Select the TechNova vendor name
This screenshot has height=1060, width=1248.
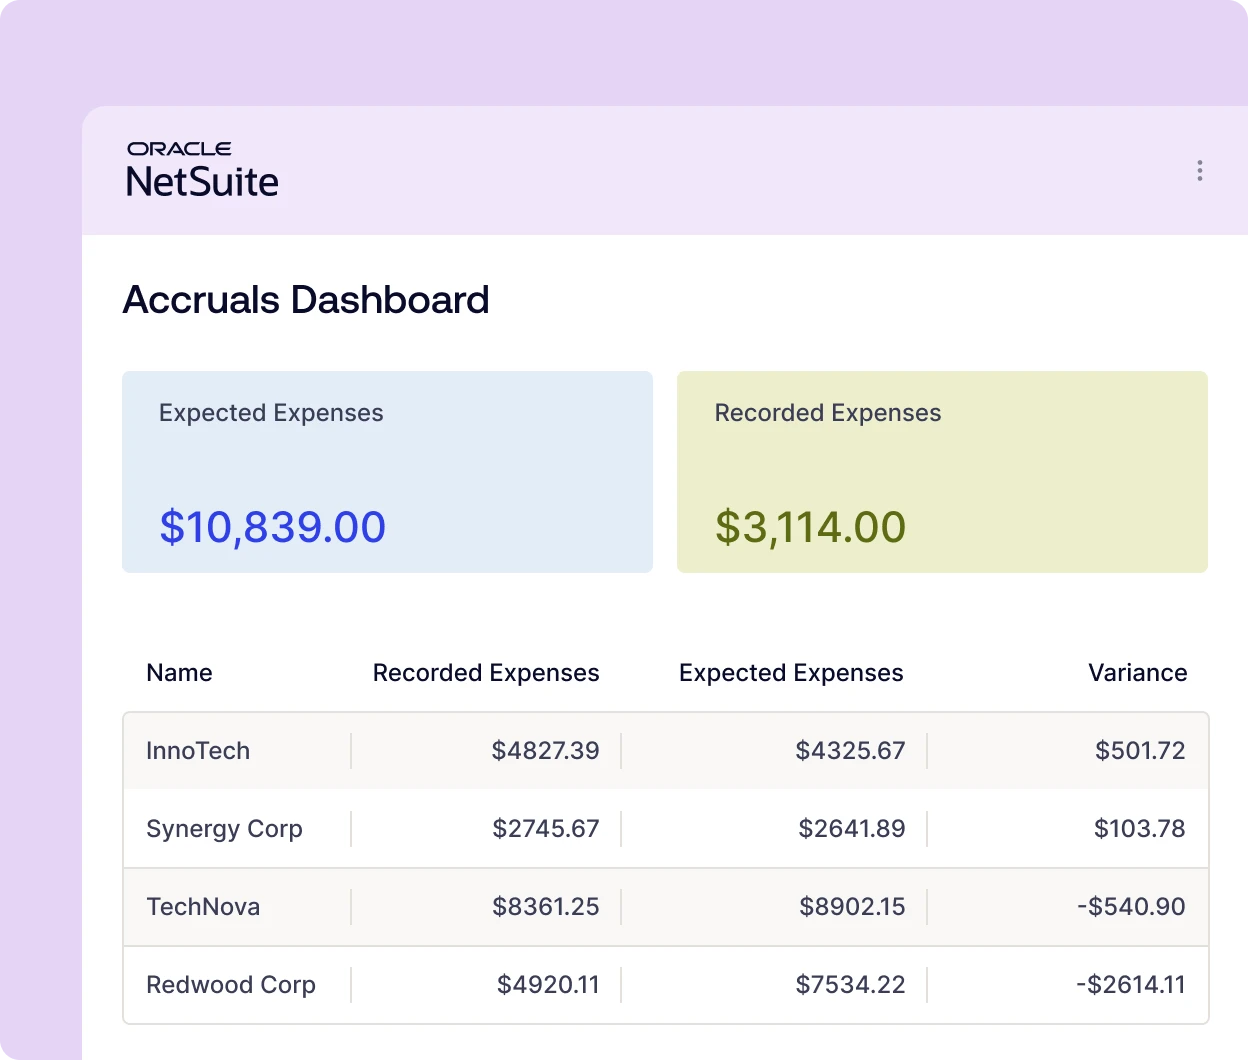coord(203,907)
